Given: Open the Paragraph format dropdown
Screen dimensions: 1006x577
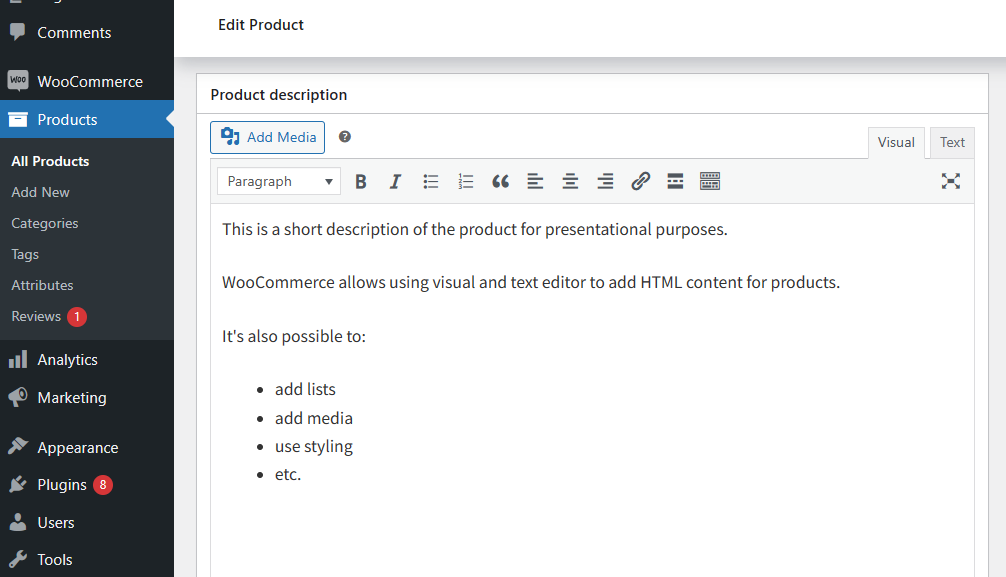Looking at the screenshot, I should 278,182.
